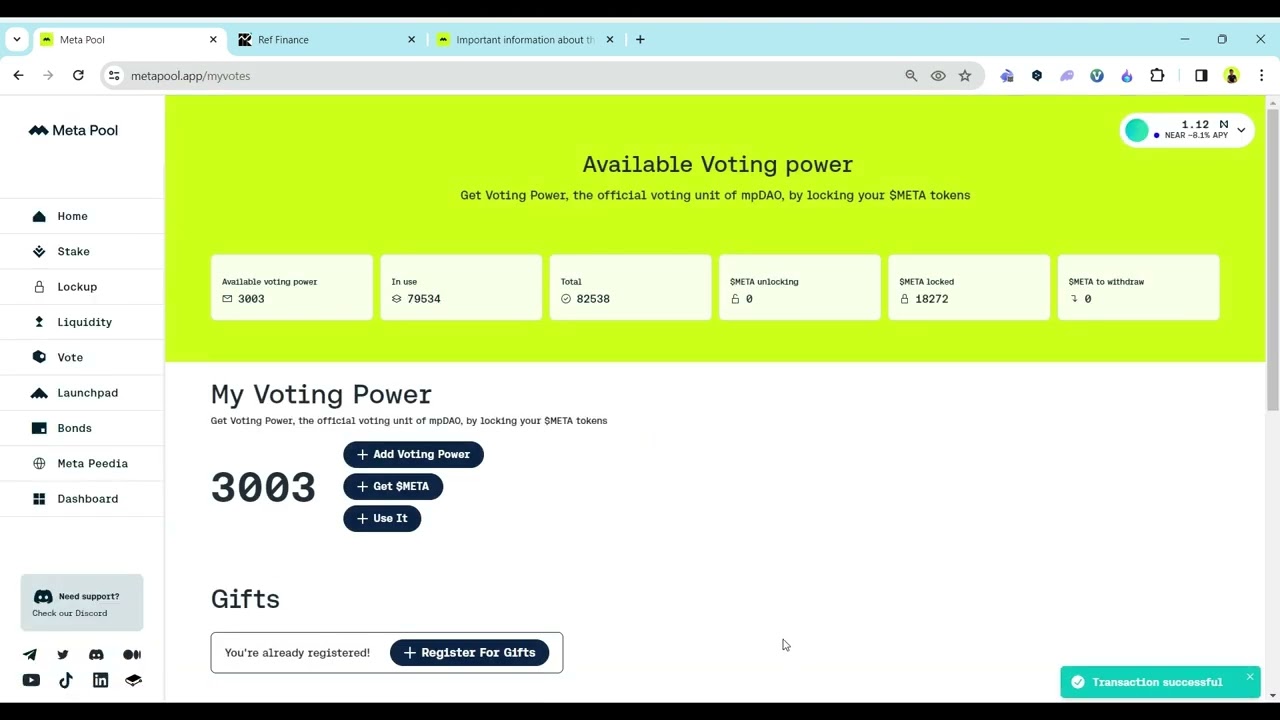1280x720 pixels.
Task: Click the Meta Pool logo
Action: [73, 130]
